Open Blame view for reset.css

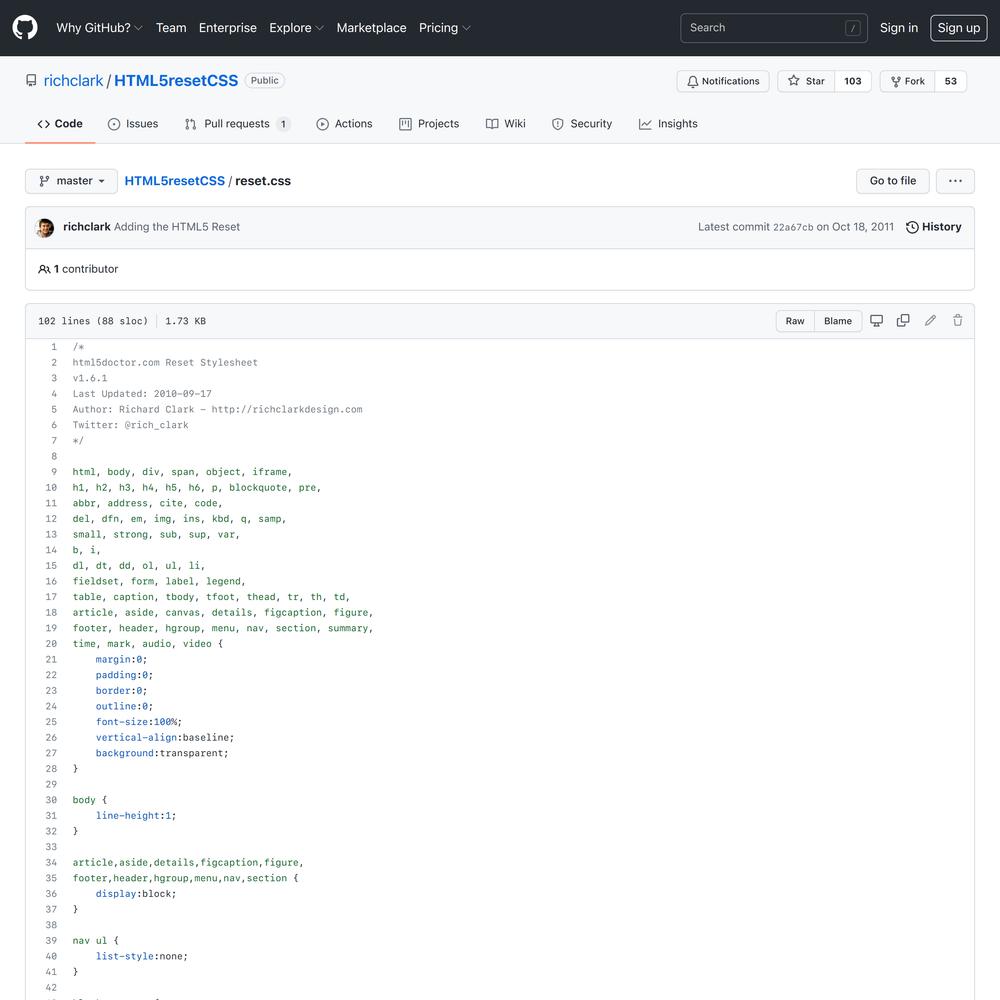tap(837, 321)
